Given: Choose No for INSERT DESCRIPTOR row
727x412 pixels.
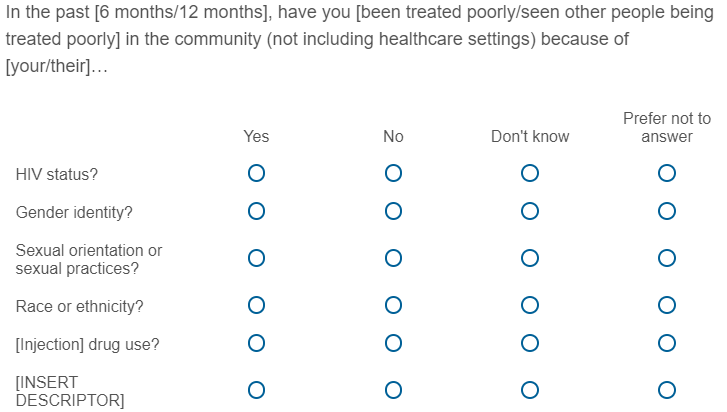Looking at the screenshot, I should point(393,390).
